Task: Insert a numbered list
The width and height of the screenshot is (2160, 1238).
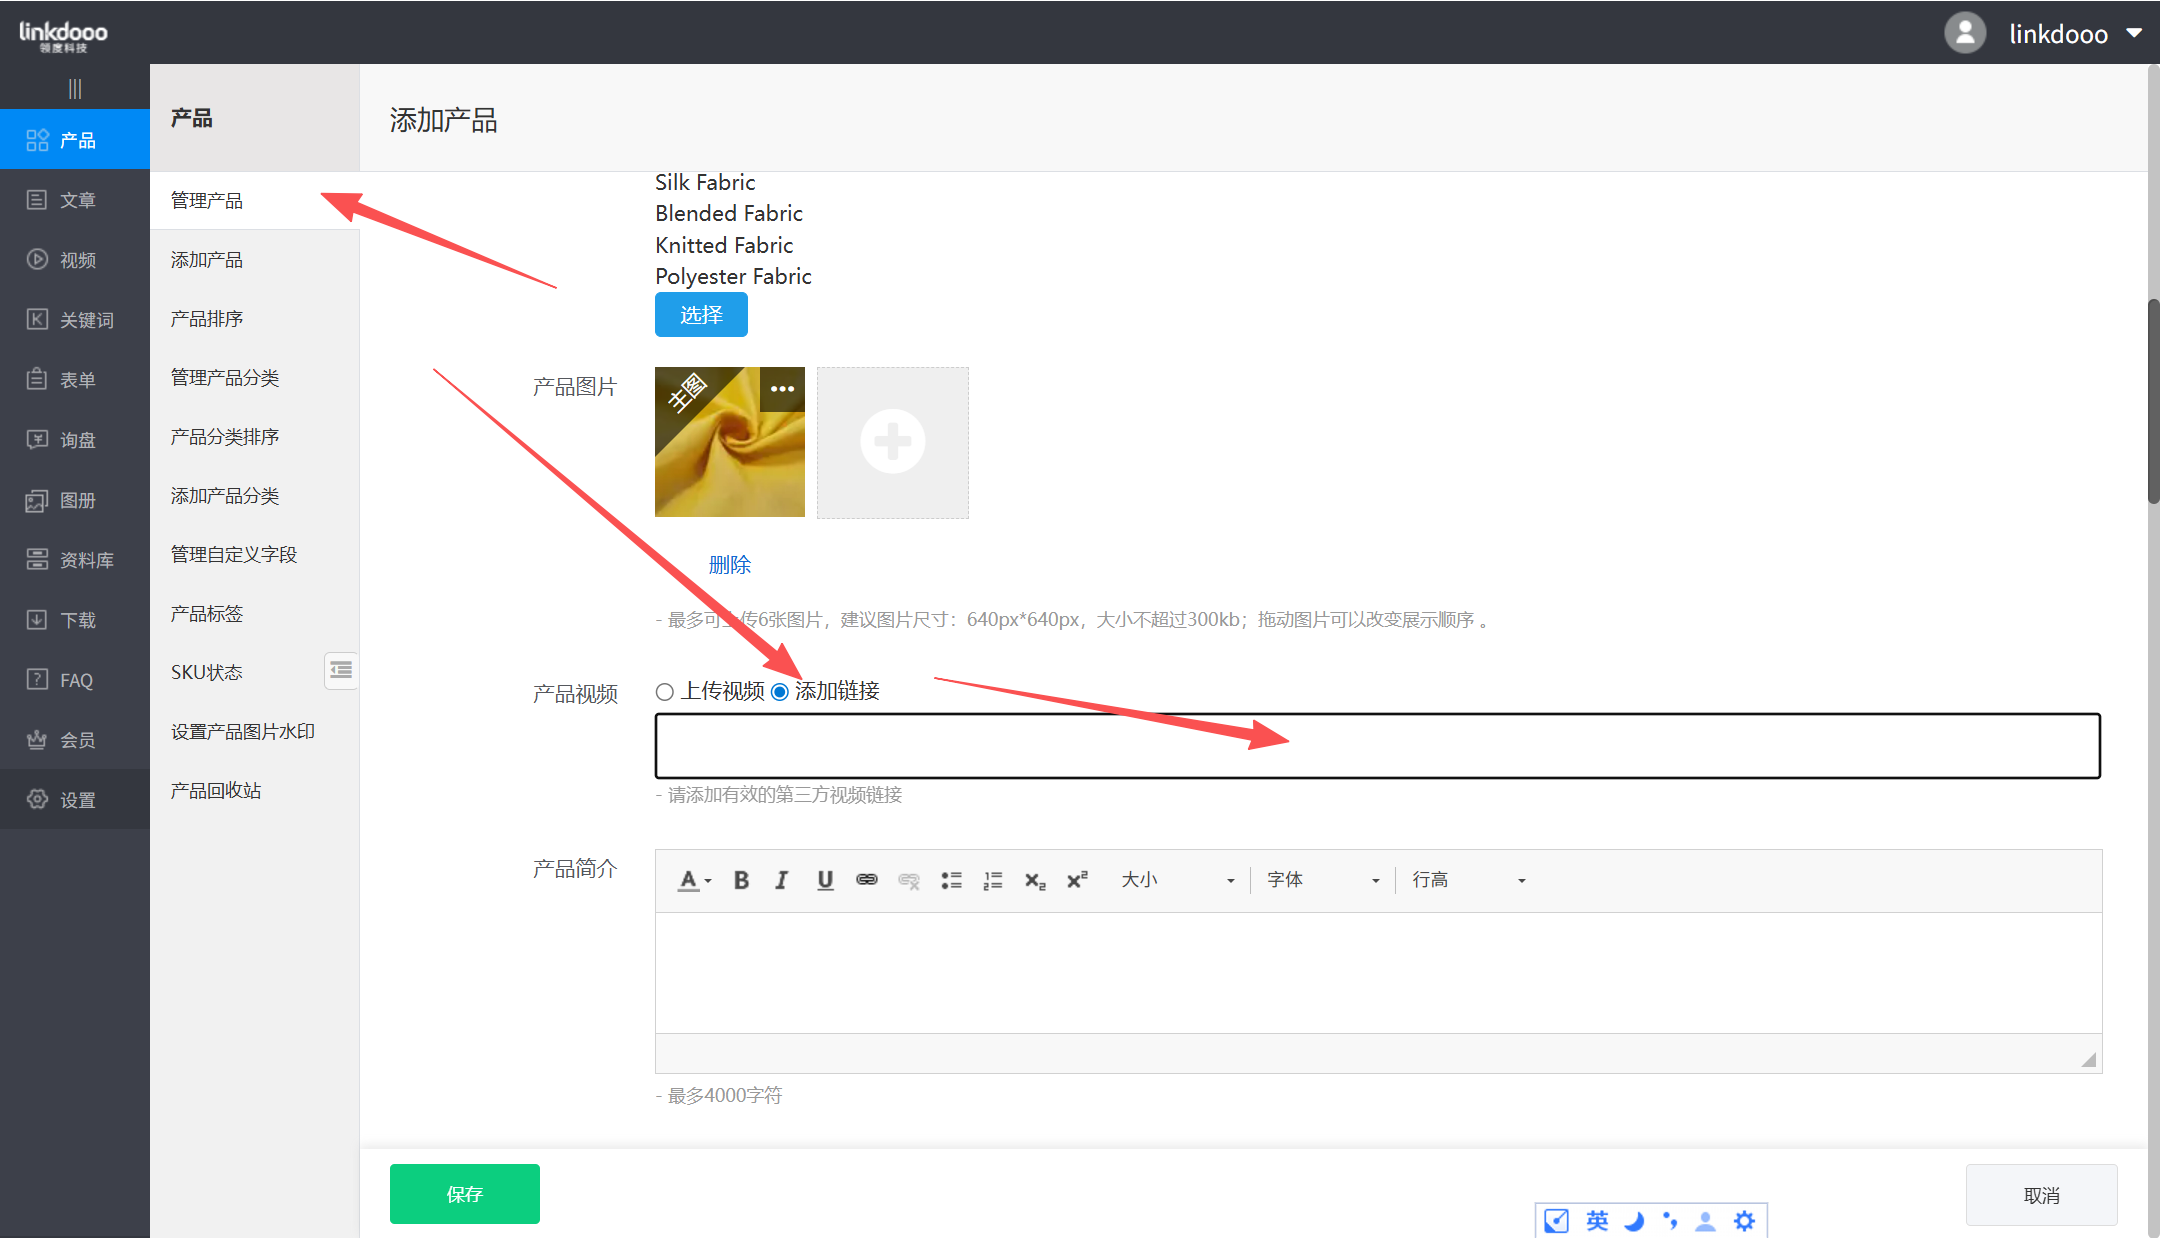Action: coord(993,880)
